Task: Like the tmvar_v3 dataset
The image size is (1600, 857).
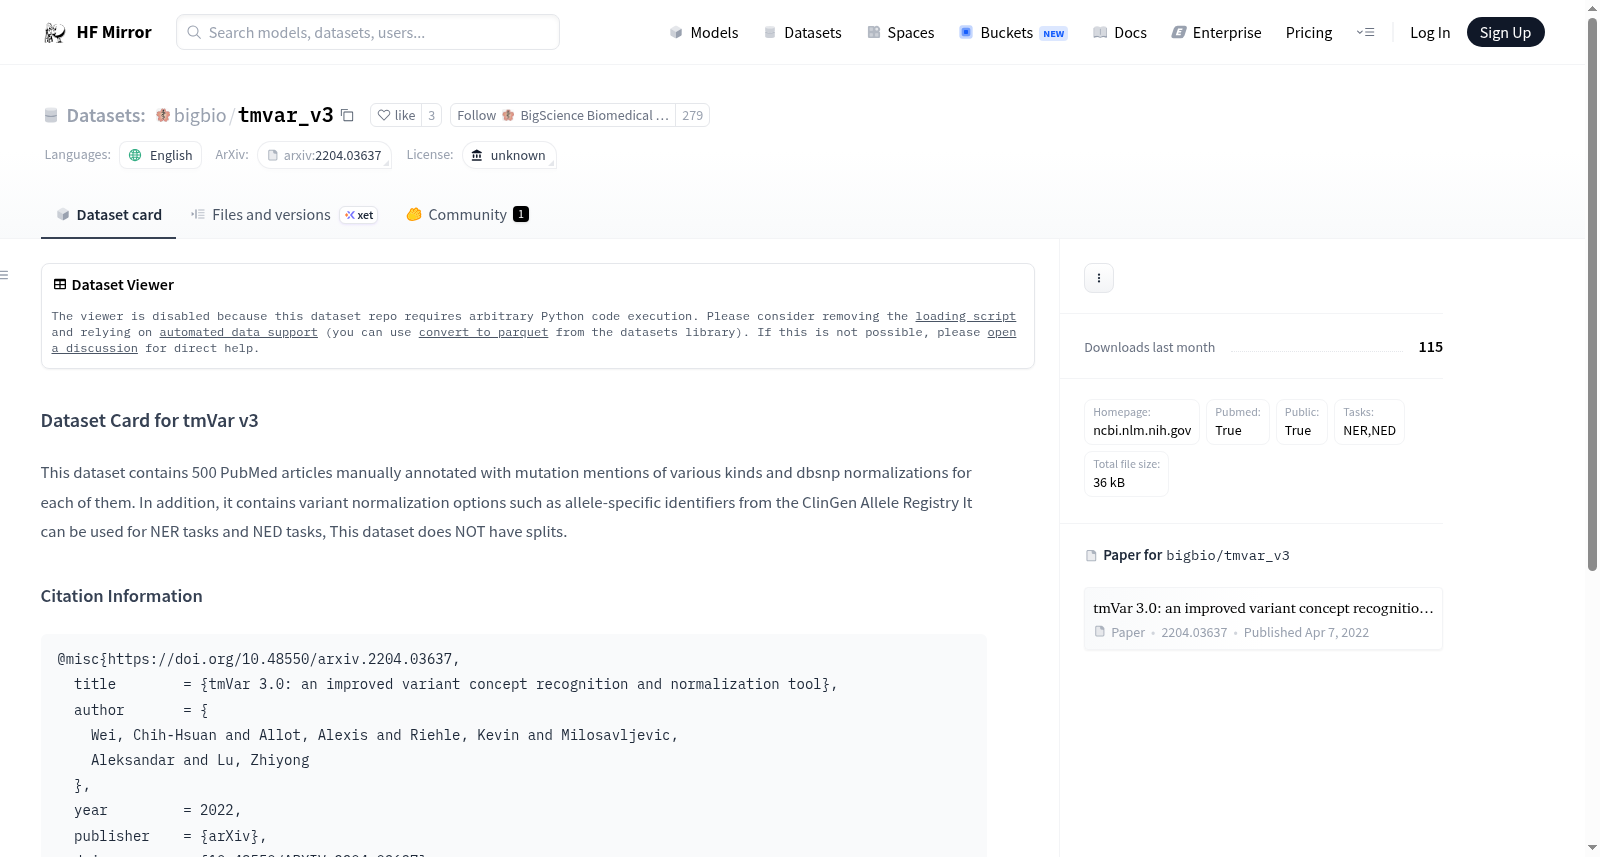Action: click(396, 116)
